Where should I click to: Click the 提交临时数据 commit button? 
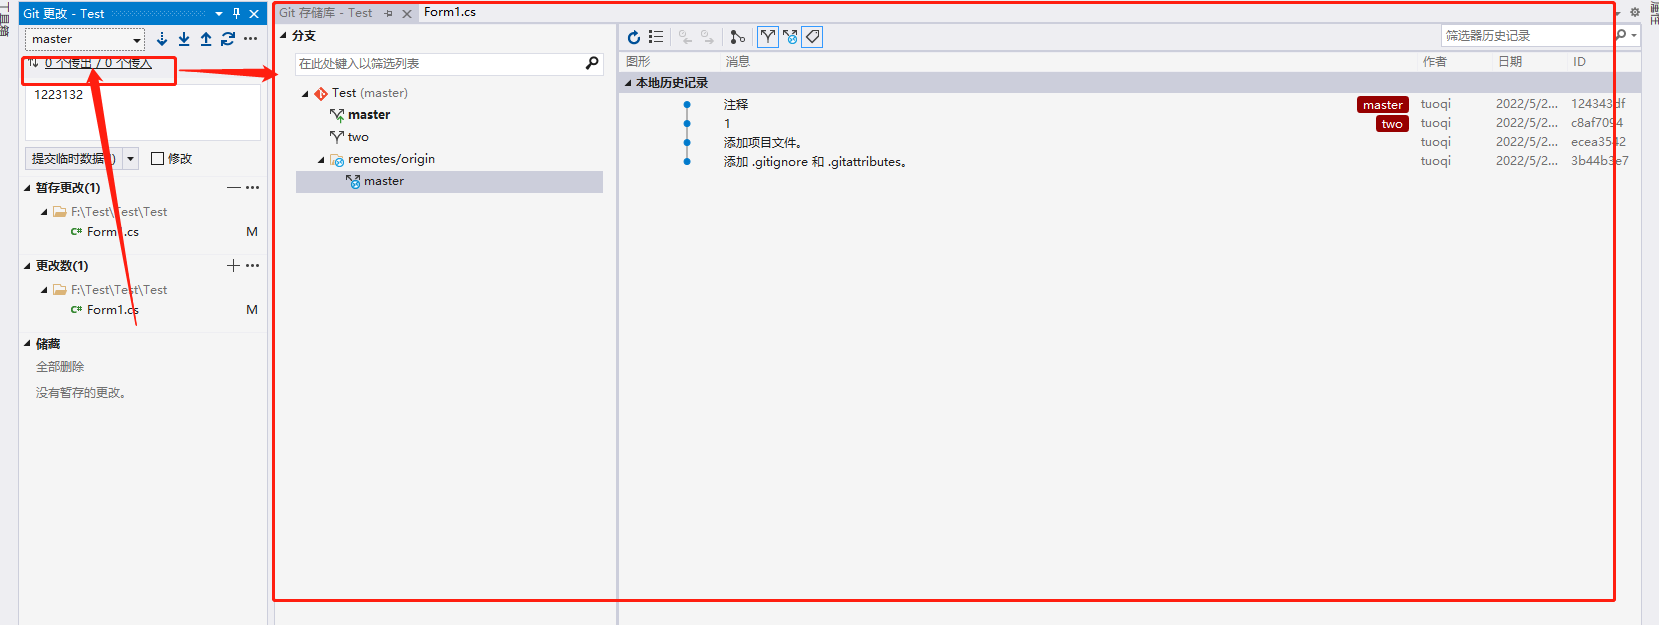(72, 159)
